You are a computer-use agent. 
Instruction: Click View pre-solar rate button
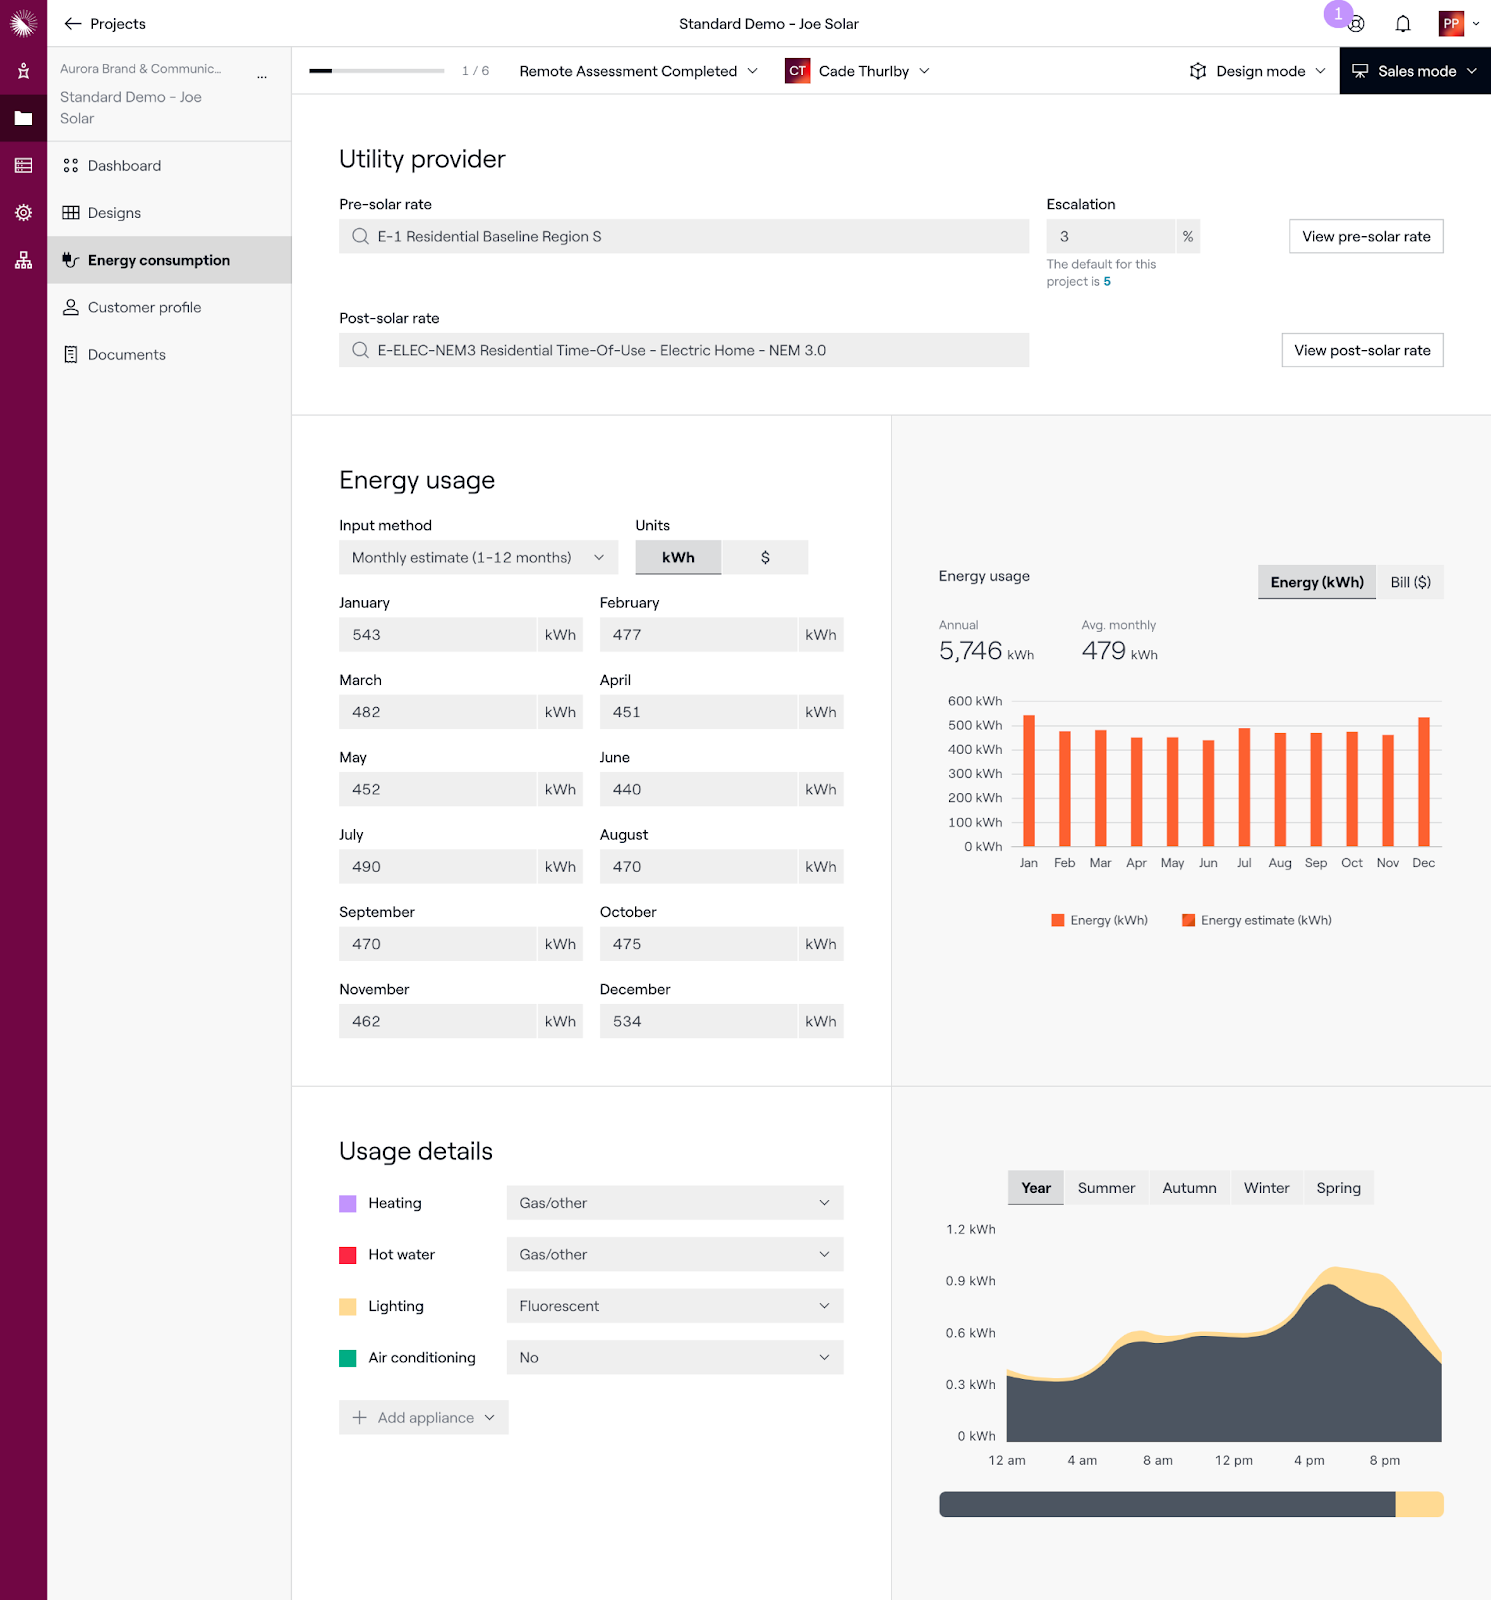pyautogui.click(x=1366, y=237)
